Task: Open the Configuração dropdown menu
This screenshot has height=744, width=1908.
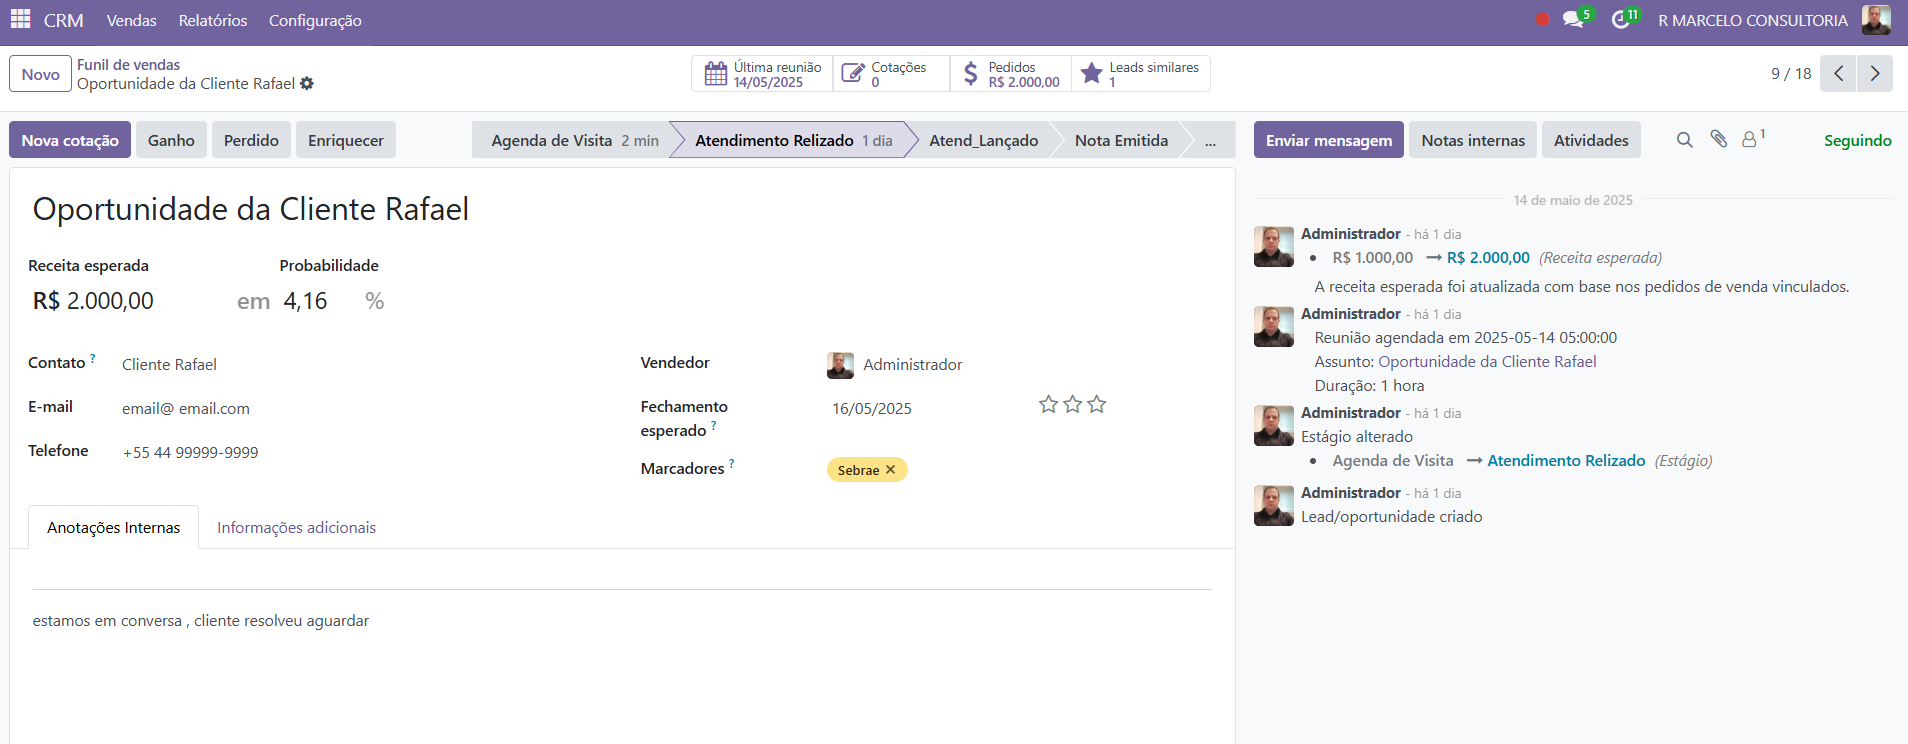Action: tap(315, 21)
